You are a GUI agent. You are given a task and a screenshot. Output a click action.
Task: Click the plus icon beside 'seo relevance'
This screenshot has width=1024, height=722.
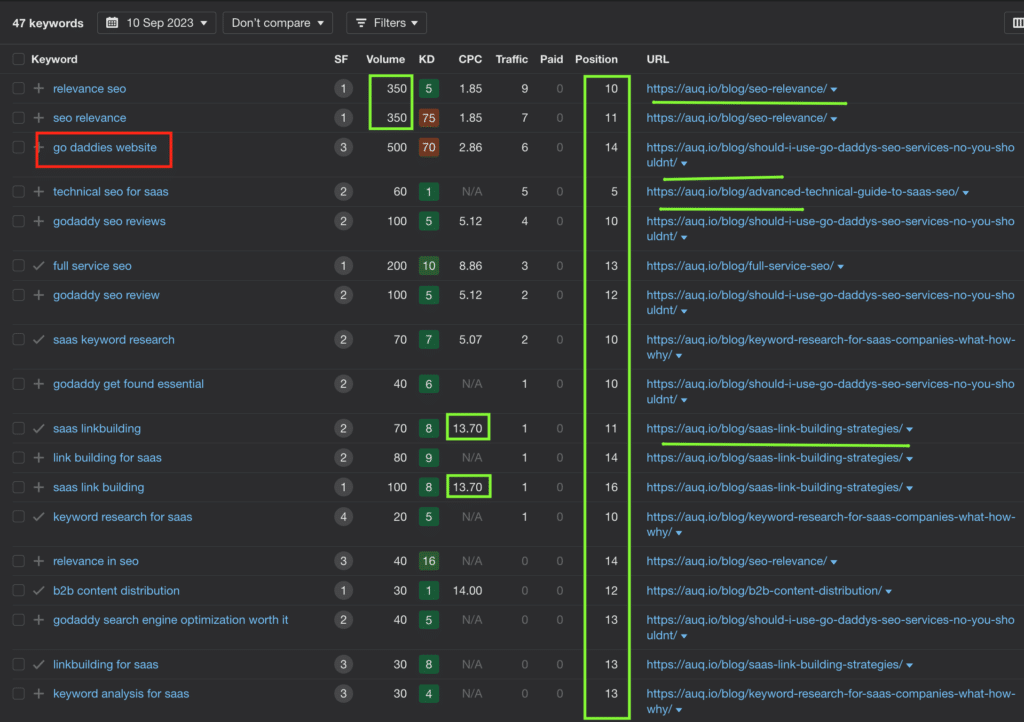39,118
